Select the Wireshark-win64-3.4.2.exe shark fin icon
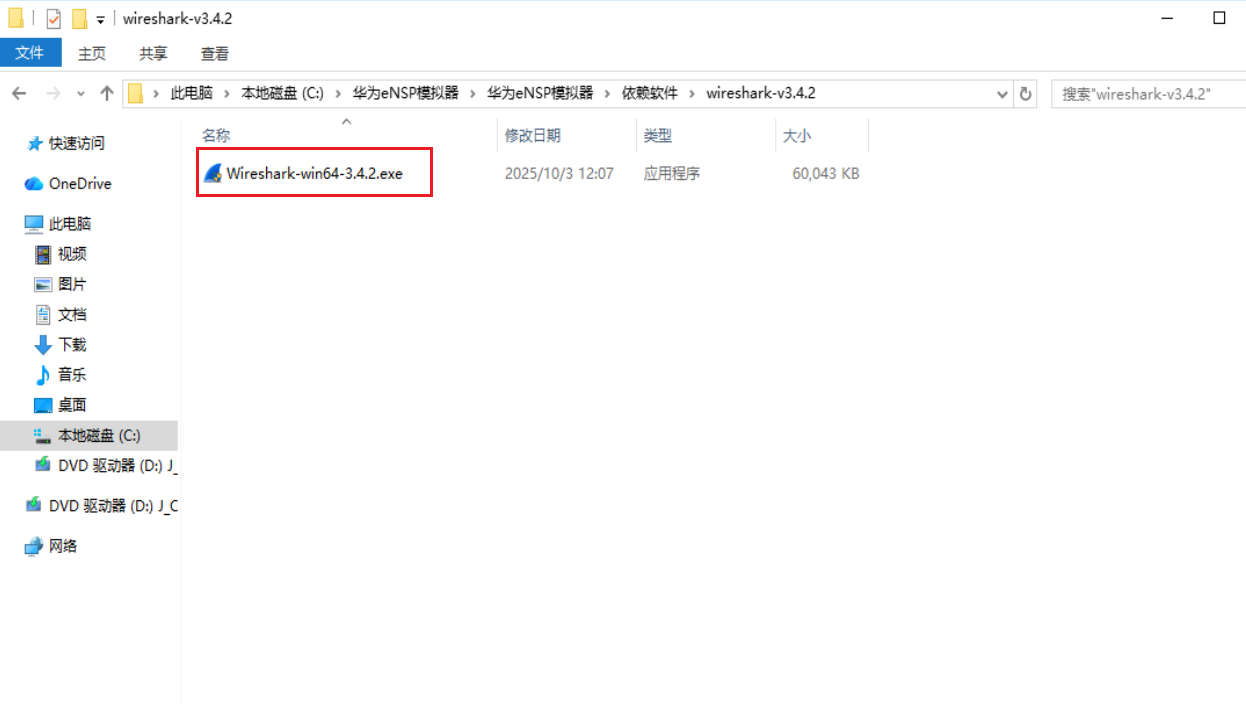Viewport: 1246px width, 704px height. pos(212,173)
